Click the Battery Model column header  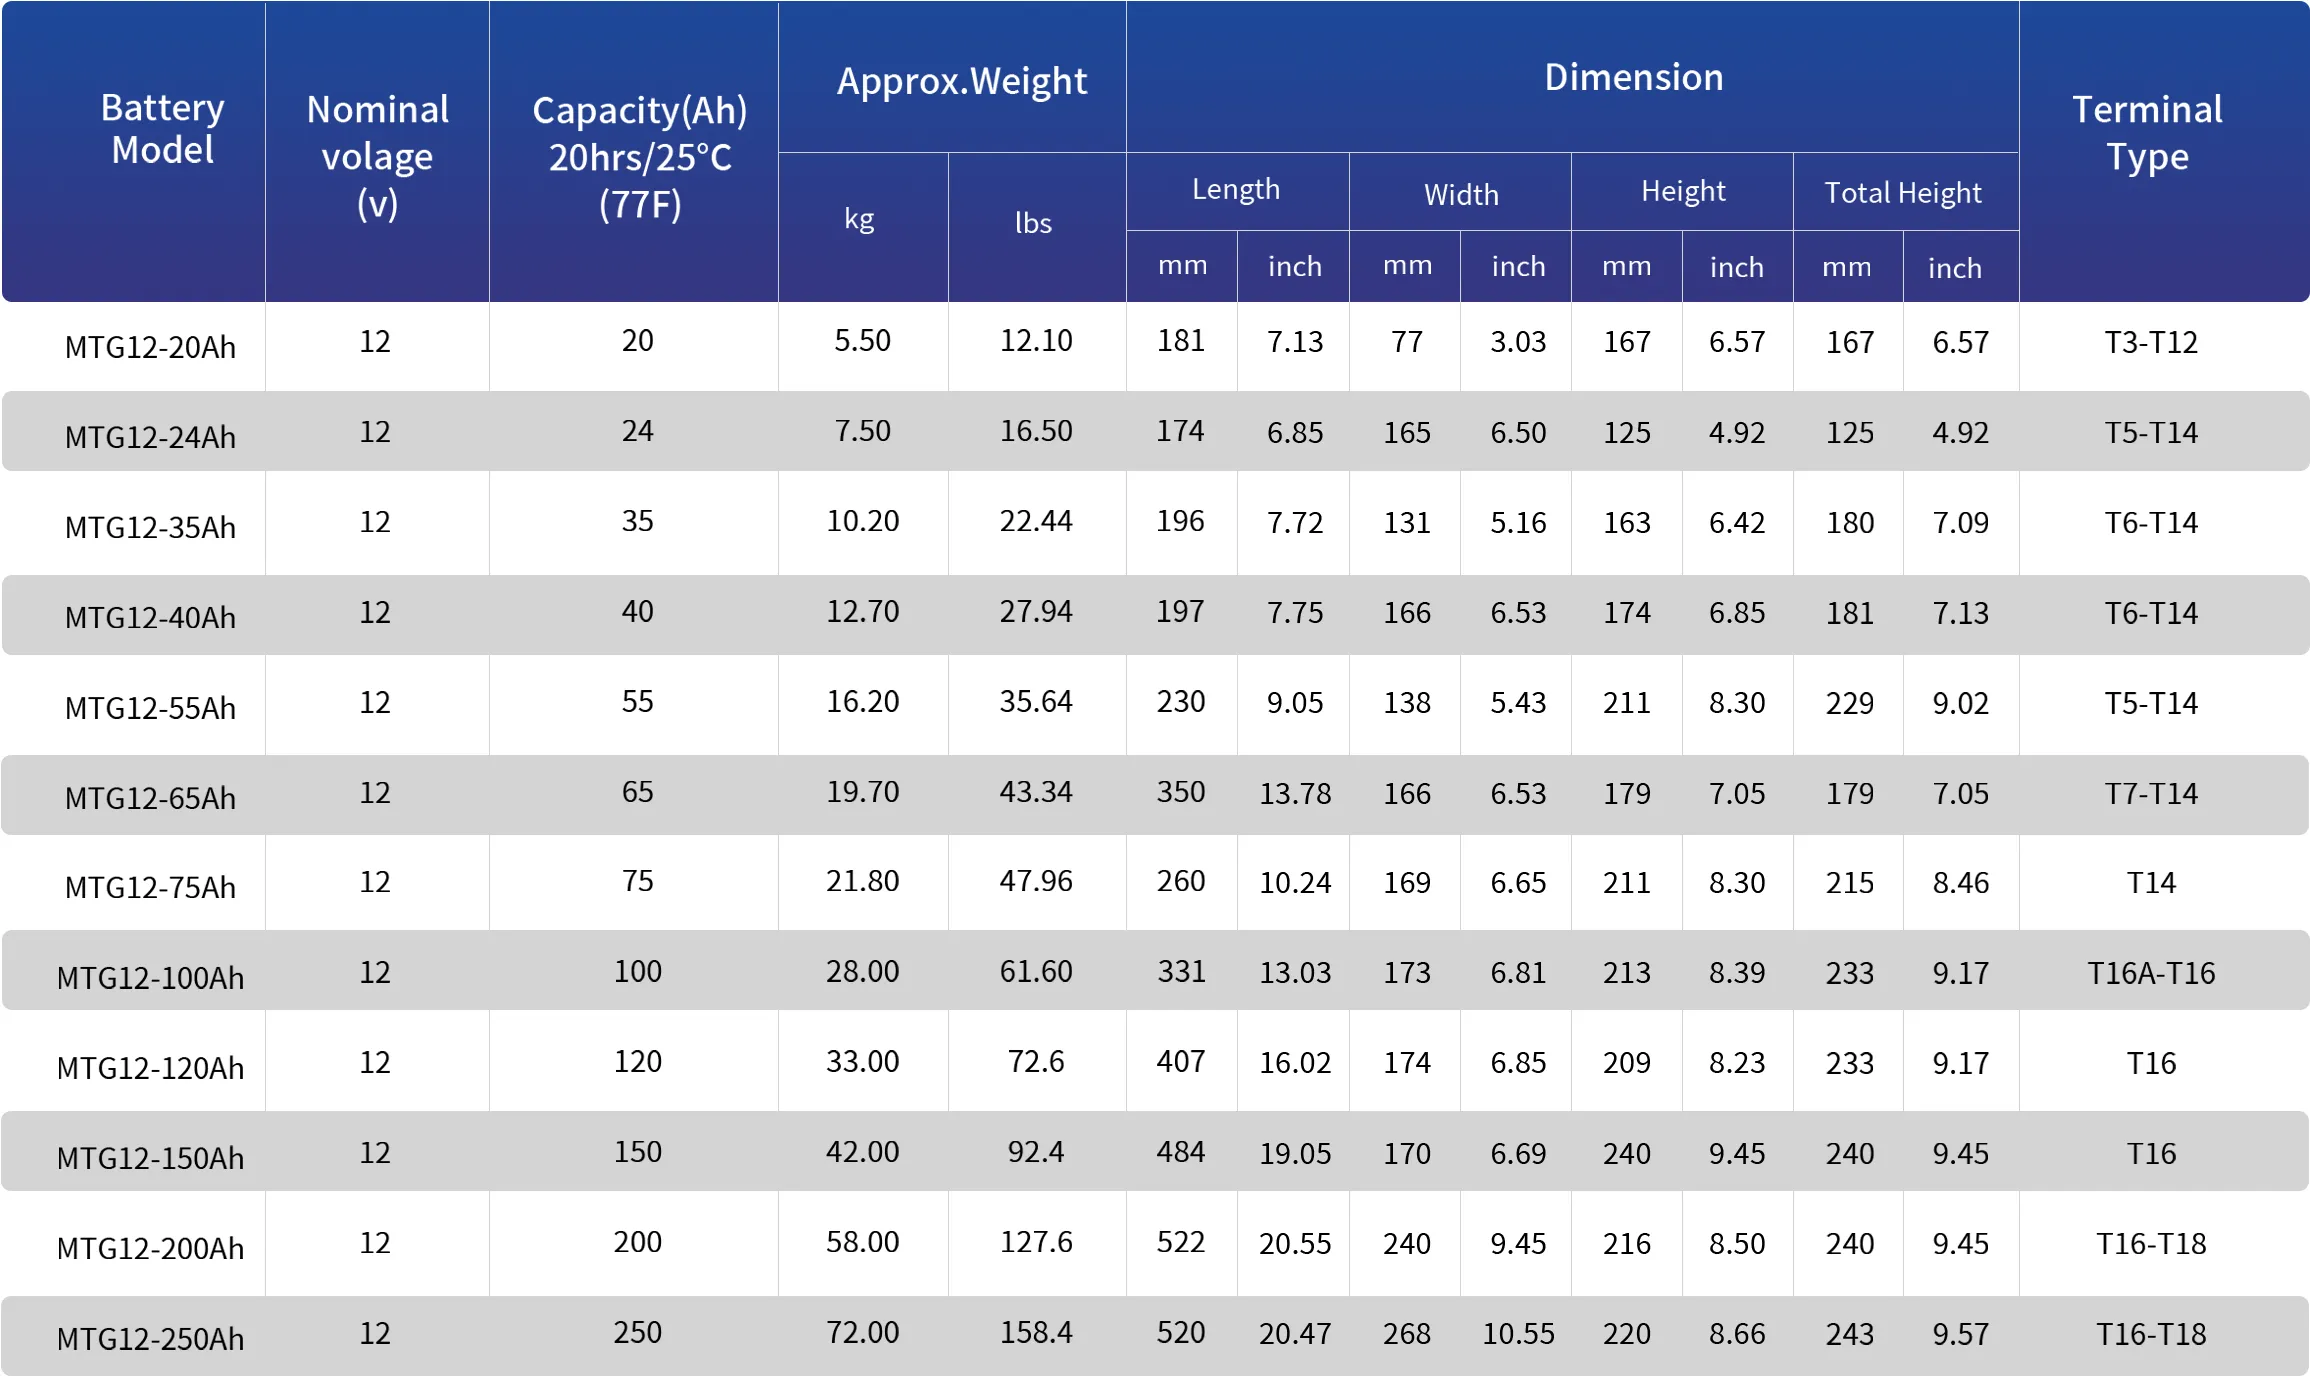pos(162,129)
